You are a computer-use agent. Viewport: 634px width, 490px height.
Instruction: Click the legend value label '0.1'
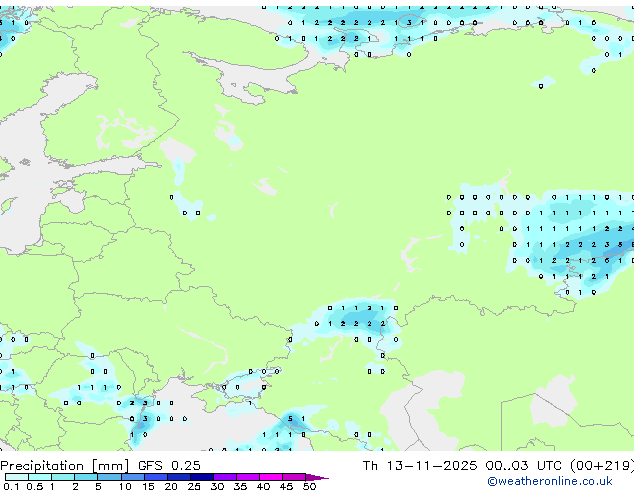11,486
